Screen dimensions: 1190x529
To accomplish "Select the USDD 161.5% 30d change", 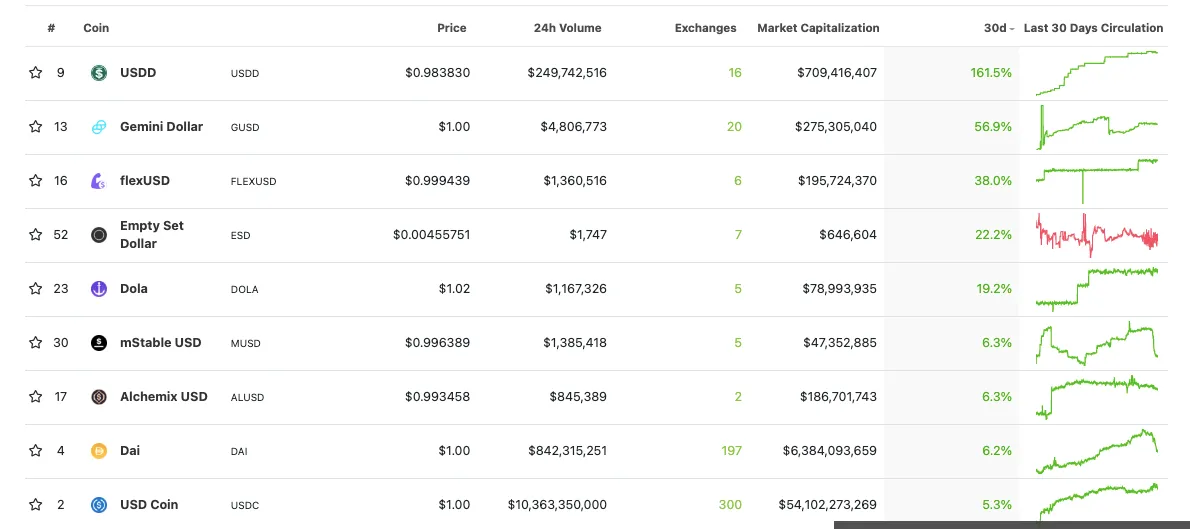I will point(990,73).
